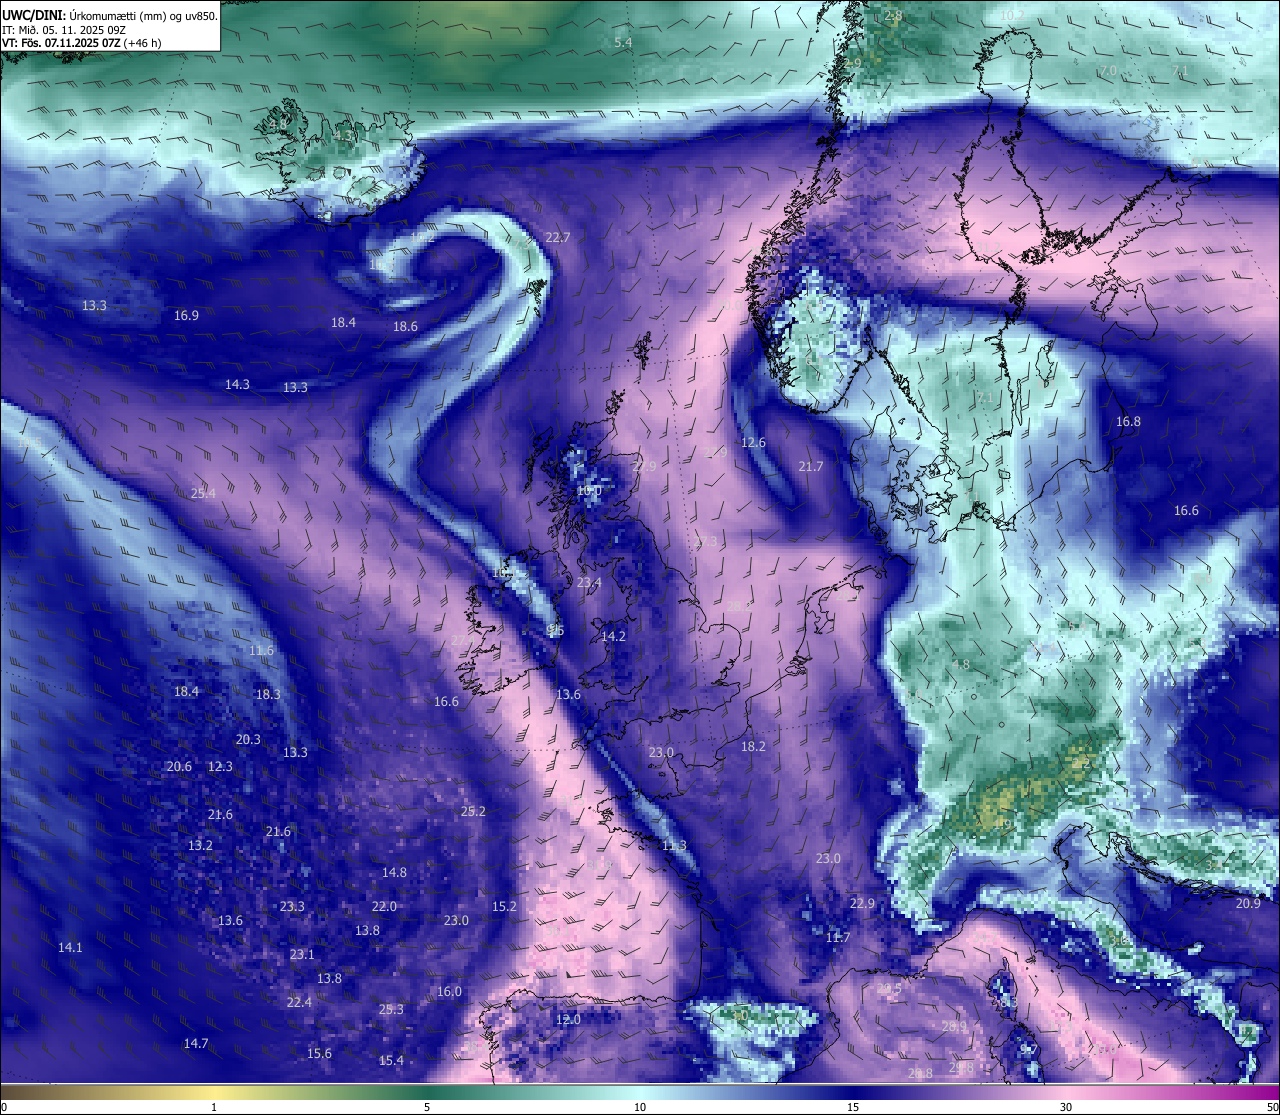Screen dimensions: 1280x1115
Task: Click the colour scale tick labelled 50
Action: coord(1271,1106)
